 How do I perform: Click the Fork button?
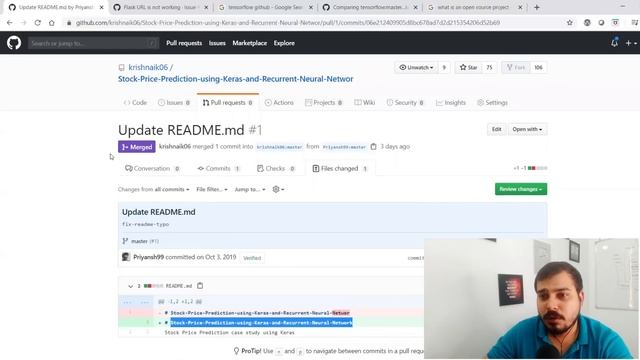tap(516, 67)
